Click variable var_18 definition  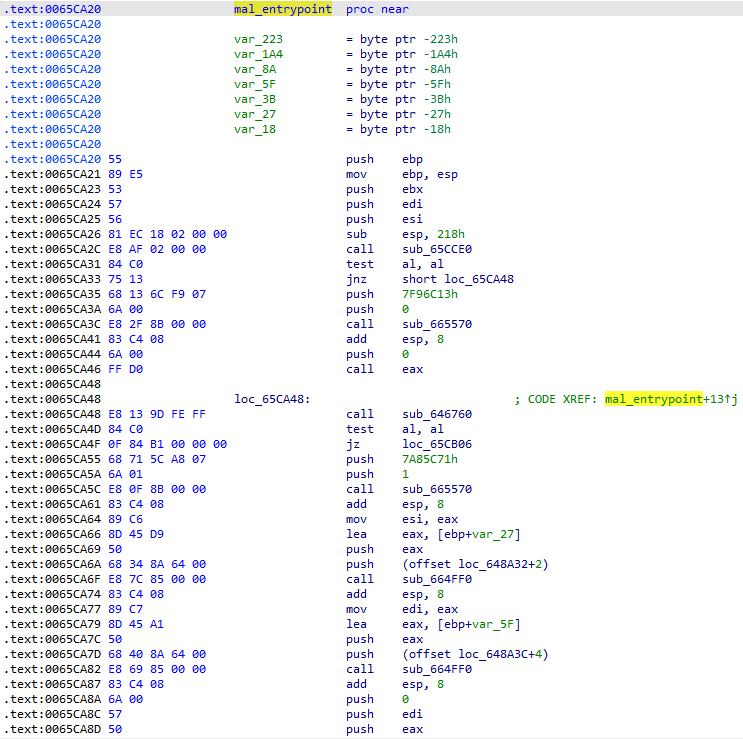255,129
